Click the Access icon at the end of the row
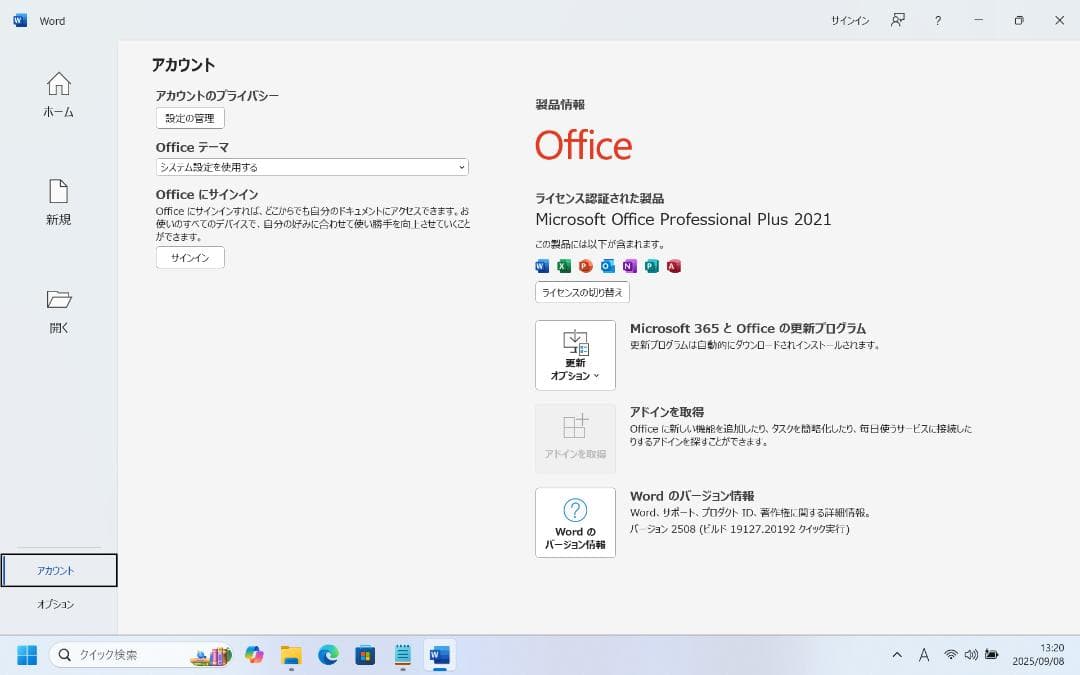Image resolution: width=1080 pixels, height=675 pixels. point(672,266)
